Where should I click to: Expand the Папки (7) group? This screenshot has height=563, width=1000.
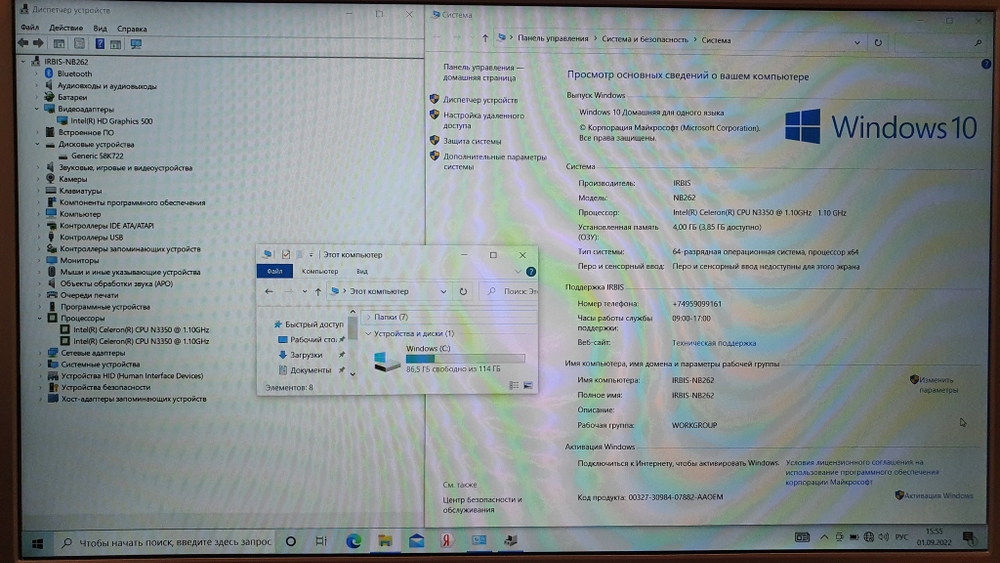[368, 317]
